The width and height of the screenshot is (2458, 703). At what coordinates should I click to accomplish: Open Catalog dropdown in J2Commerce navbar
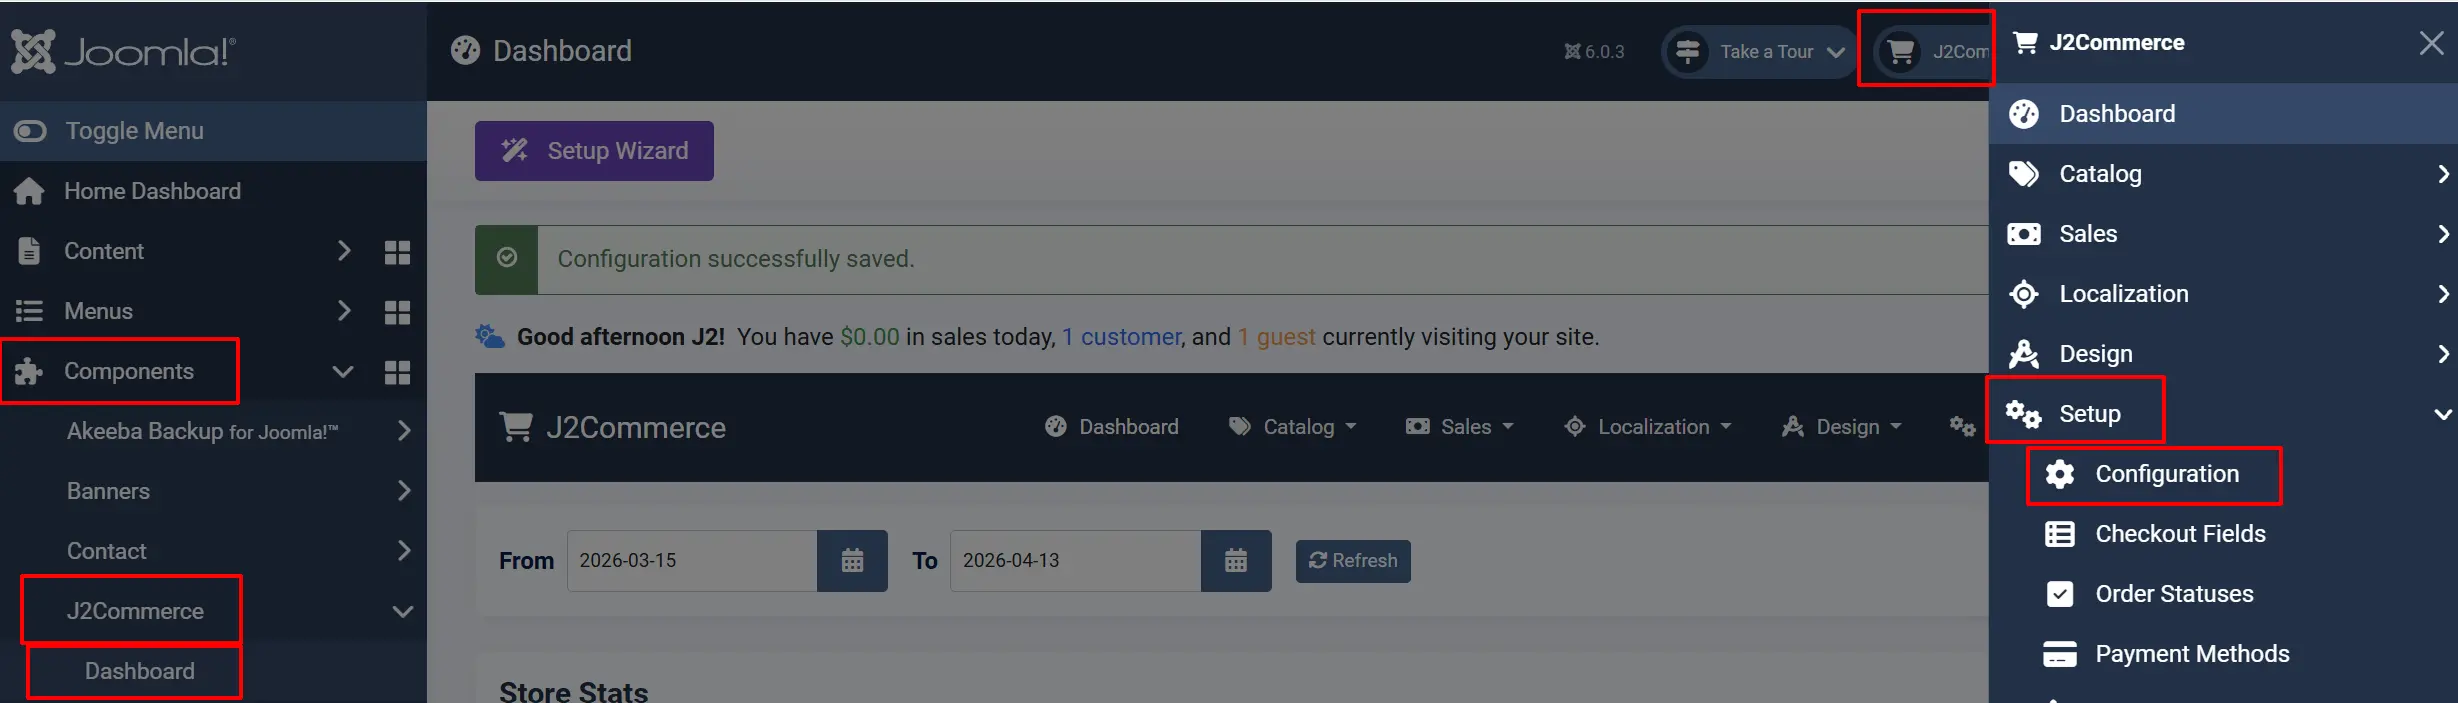(1292, 427)
